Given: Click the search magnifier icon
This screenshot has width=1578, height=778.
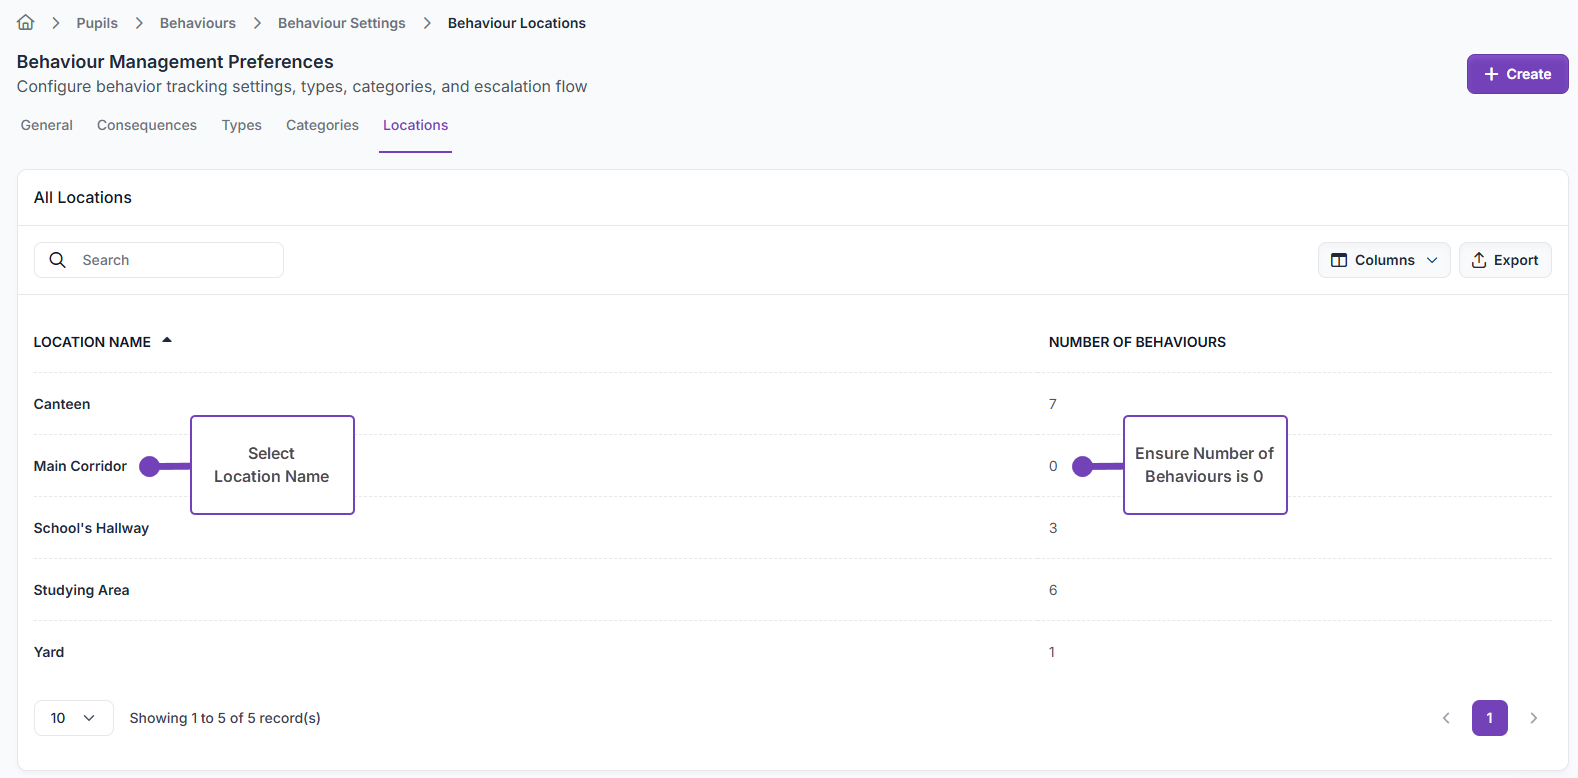Looking at the screenshot, I should click(x=58, y=260).
